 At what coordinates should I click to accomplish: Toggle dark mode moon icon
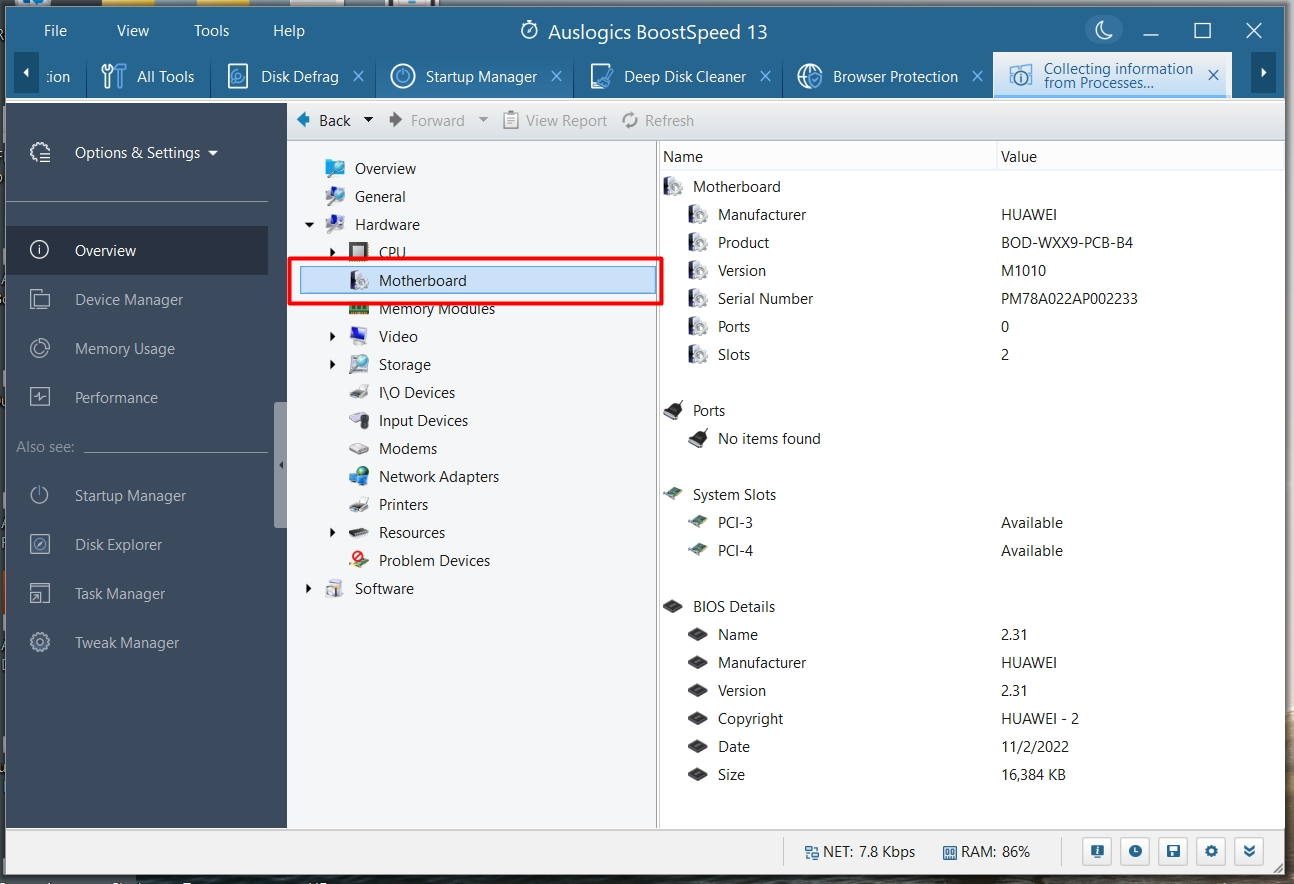point(1104,31)
